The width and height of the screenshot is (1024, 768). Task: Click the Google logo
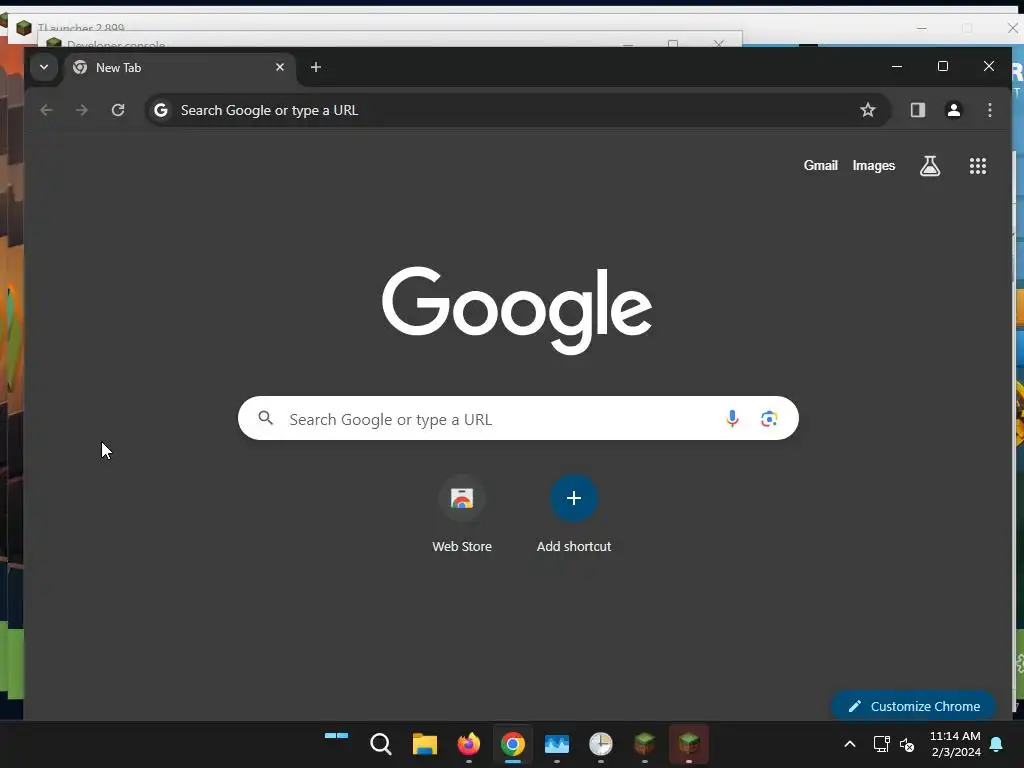(x=517, y=310)
